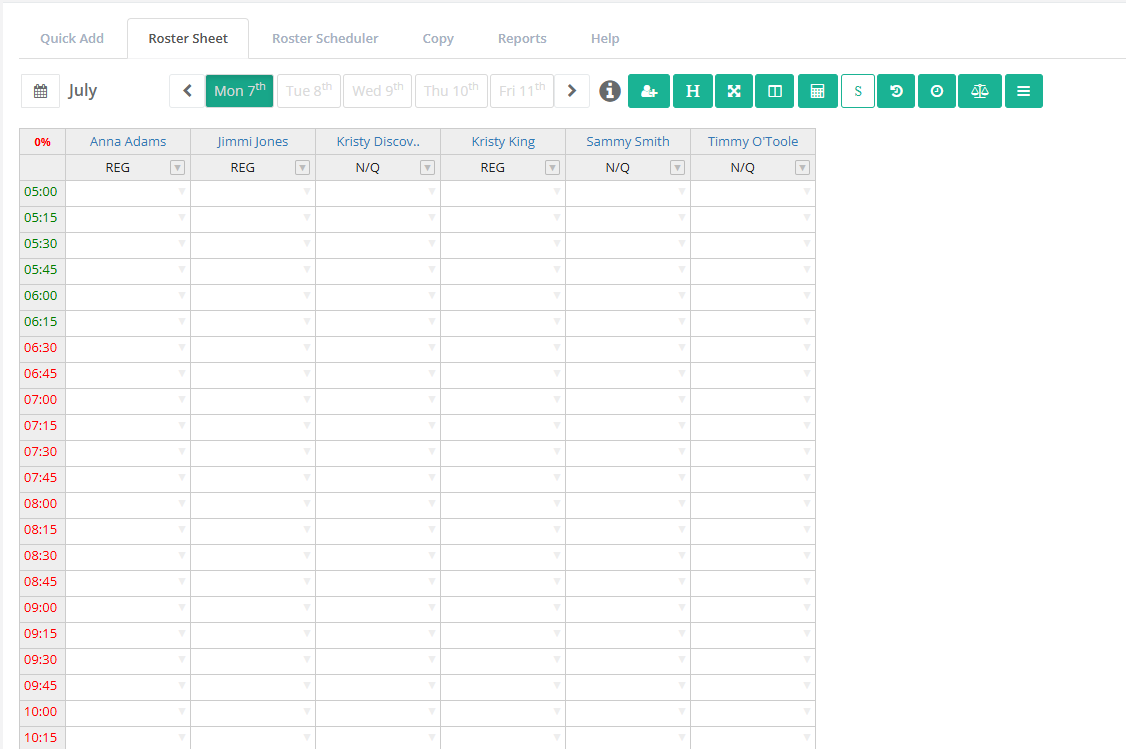This screenshot has height=749, width=1126.
Task: Click the expand fullscreen icon
Action: click(734, 91)
